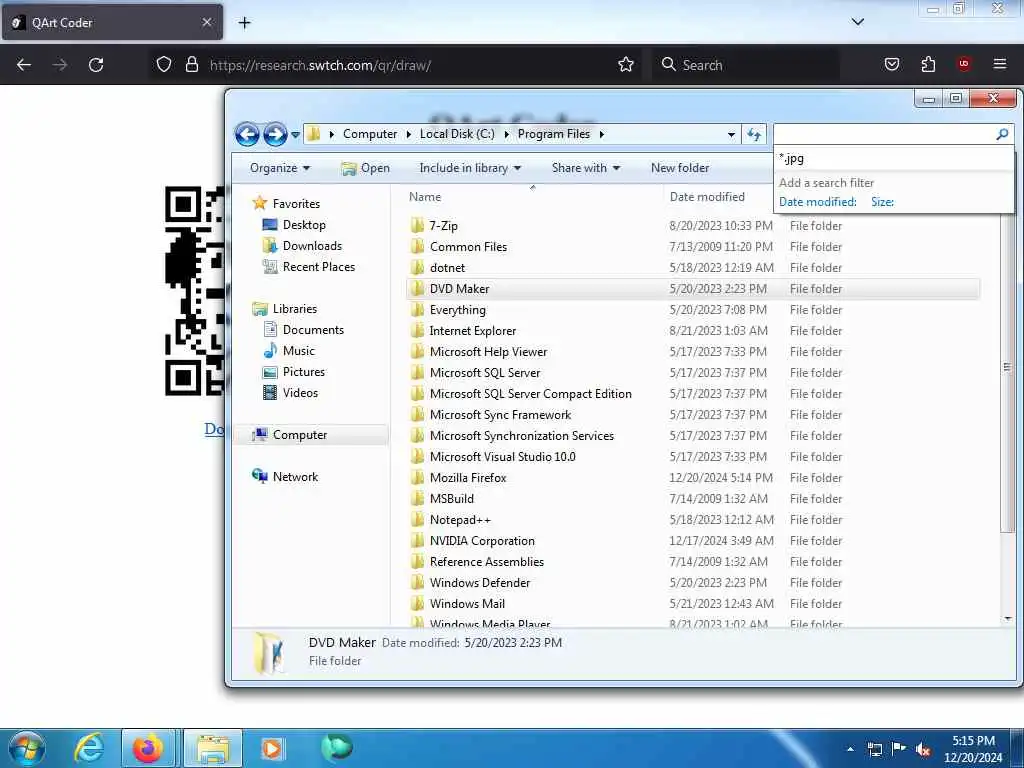Add Size search filter
The image size is (1024, 768).
pyautogui.click(x=882, y=202)
